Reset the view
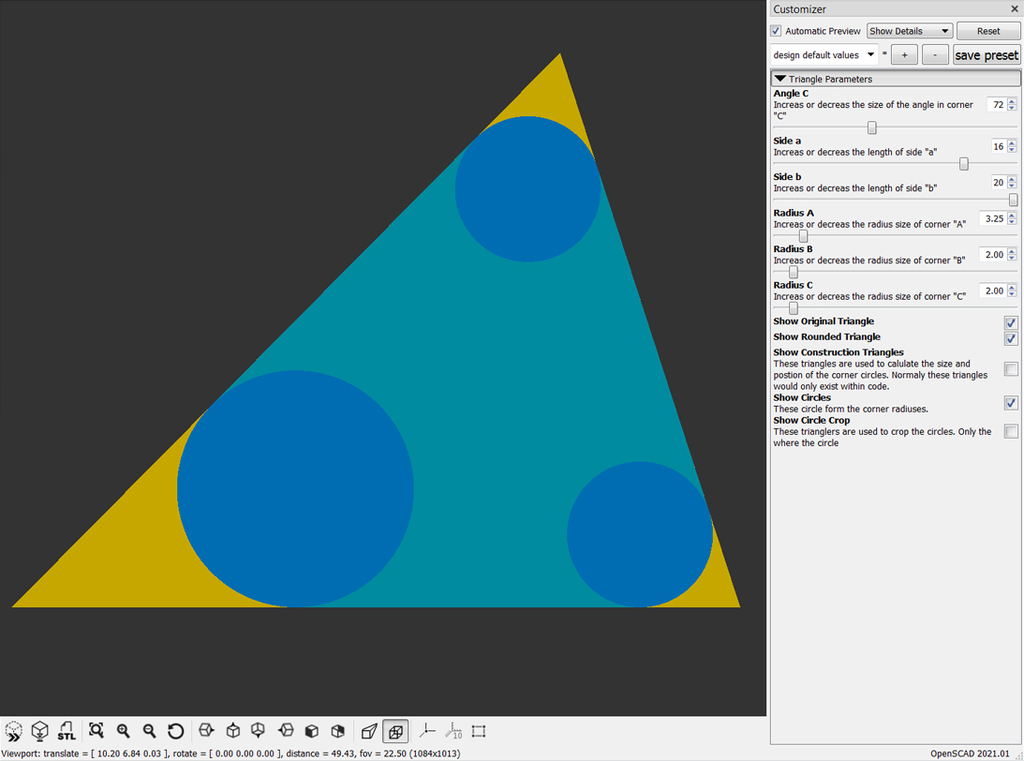This screenshot has width=1024, height=761. 176,731
